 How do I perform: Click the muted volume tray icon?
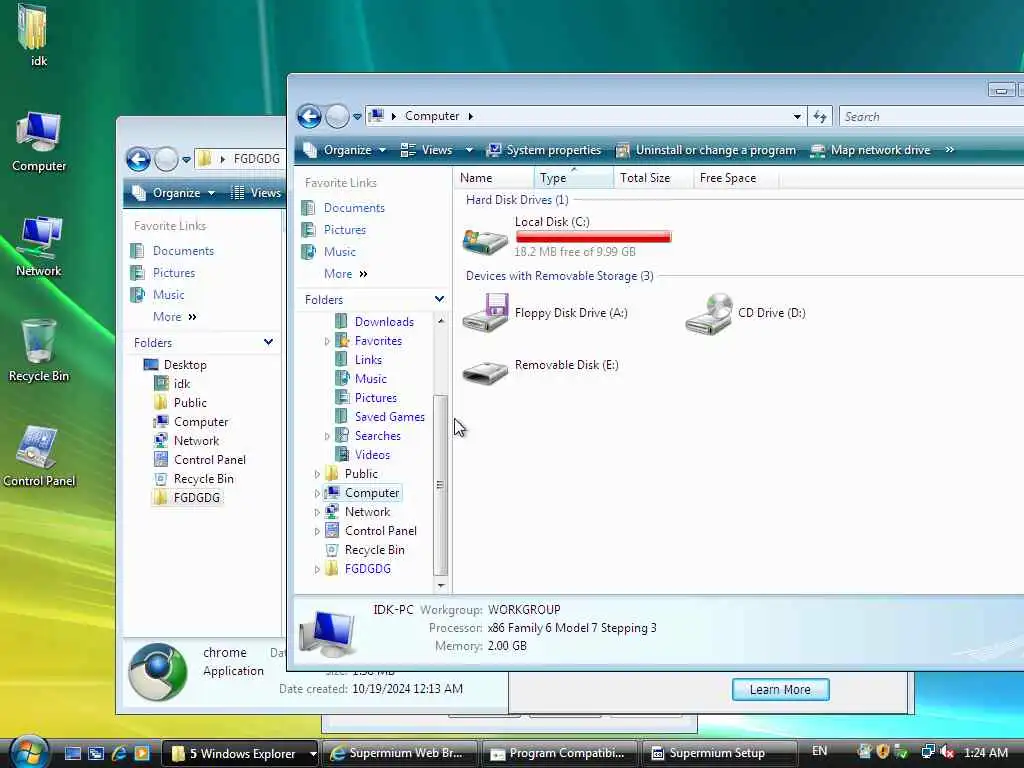pos(947,752)
